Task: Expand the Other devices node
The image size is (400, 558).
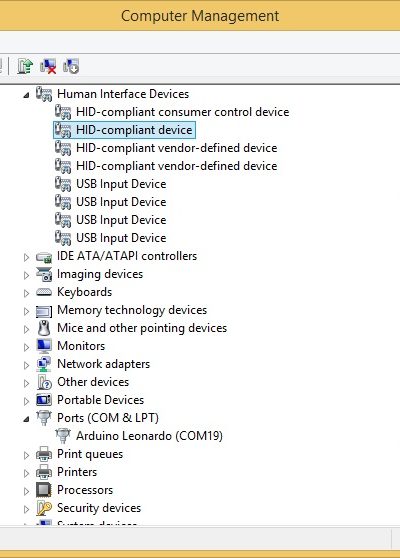Action: point(26,383)
